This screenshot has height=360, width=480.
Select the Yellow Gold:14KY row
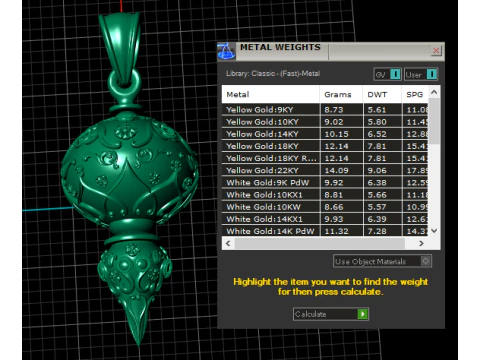point(325,134)
